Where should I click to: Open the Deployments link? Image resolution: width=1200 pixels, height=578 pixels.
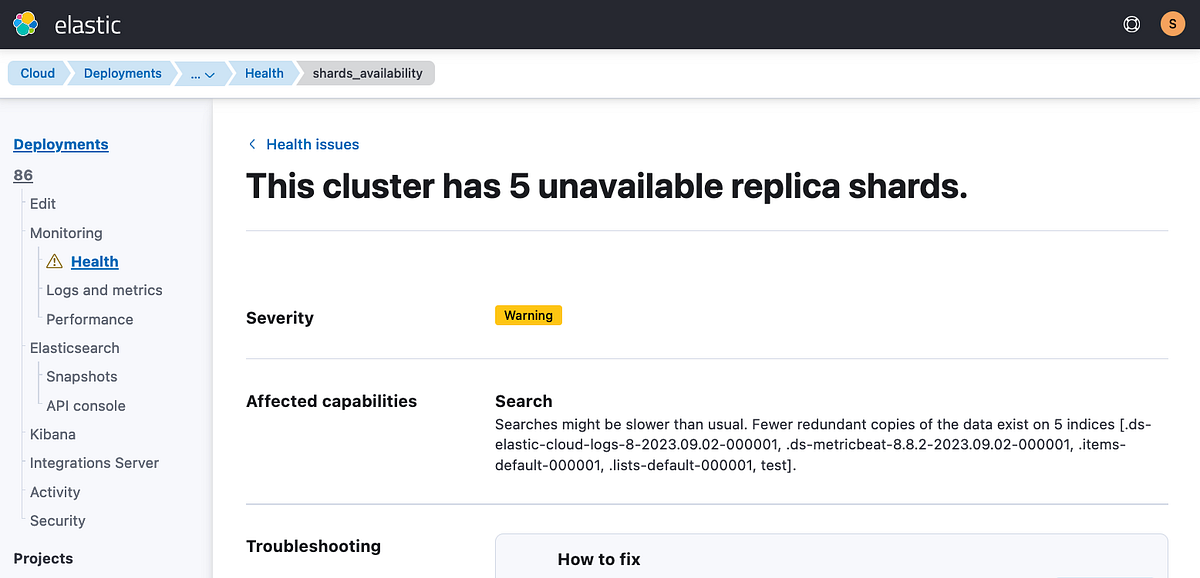(x=60, y=144)
